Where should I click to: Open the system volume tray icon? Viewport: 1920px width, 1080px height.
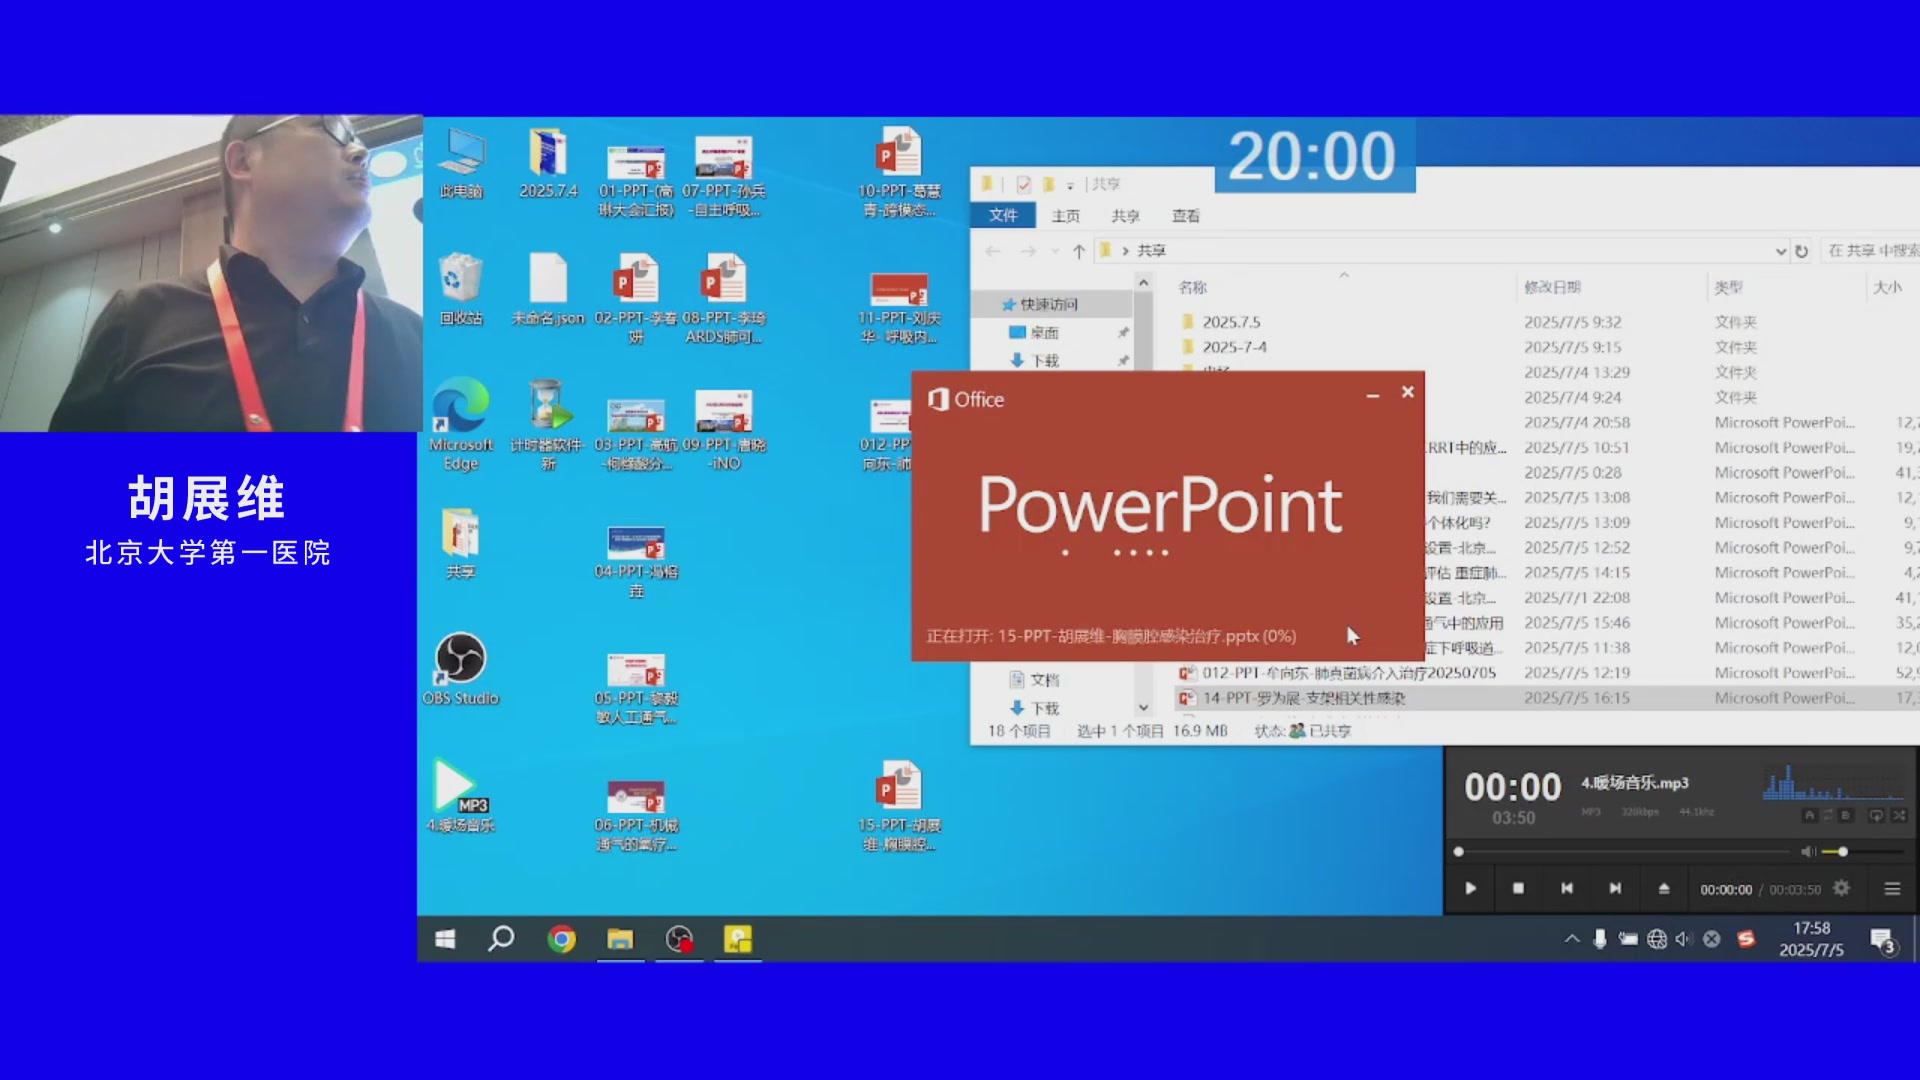[1683, 939]
